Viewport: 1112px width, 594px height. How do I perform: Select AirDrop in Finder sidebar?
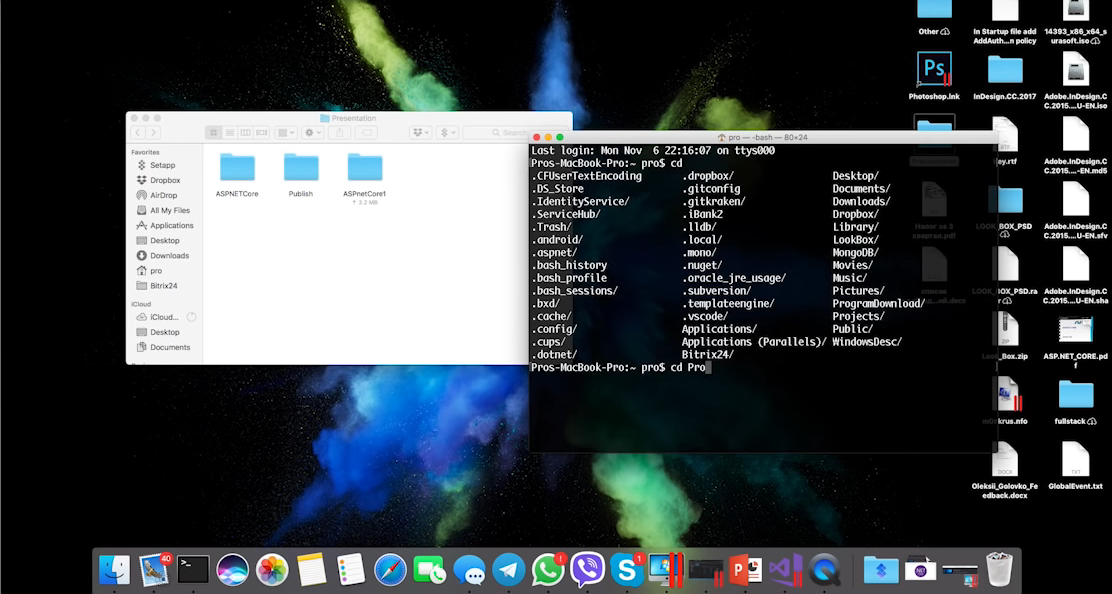pyautogui.click(x=164, y=195)
